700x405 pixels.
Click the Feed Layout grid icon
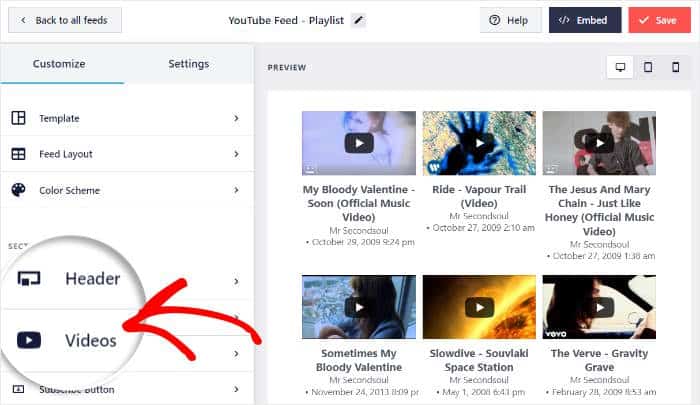(x=18, y=154)
